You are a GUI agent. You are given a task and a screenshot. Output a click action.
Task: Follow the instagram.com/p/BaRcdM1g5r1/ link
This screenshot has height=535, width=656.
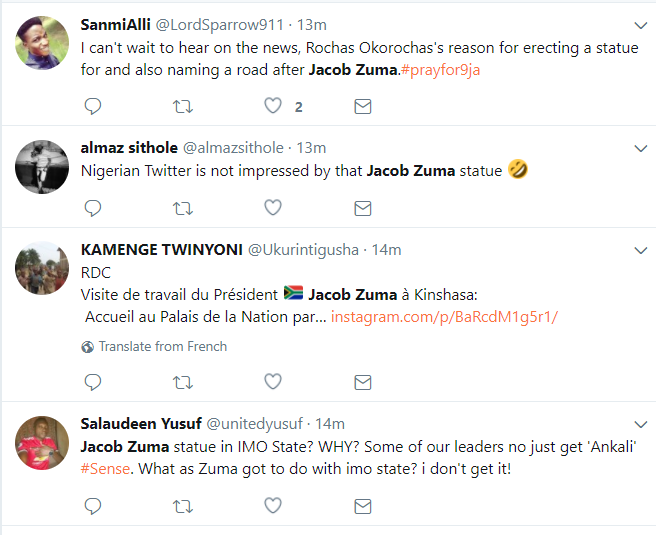(444, 317)
